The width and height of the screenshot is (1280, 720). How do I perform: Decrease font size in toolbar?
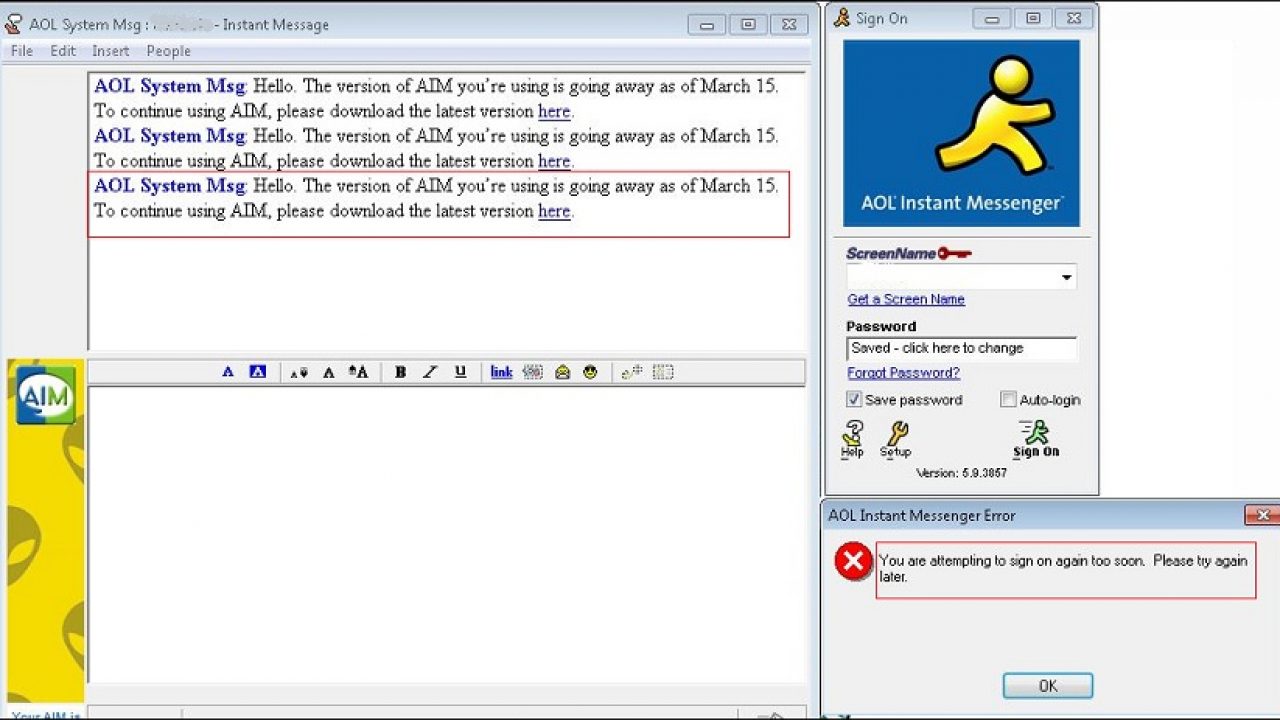[299, 373]
